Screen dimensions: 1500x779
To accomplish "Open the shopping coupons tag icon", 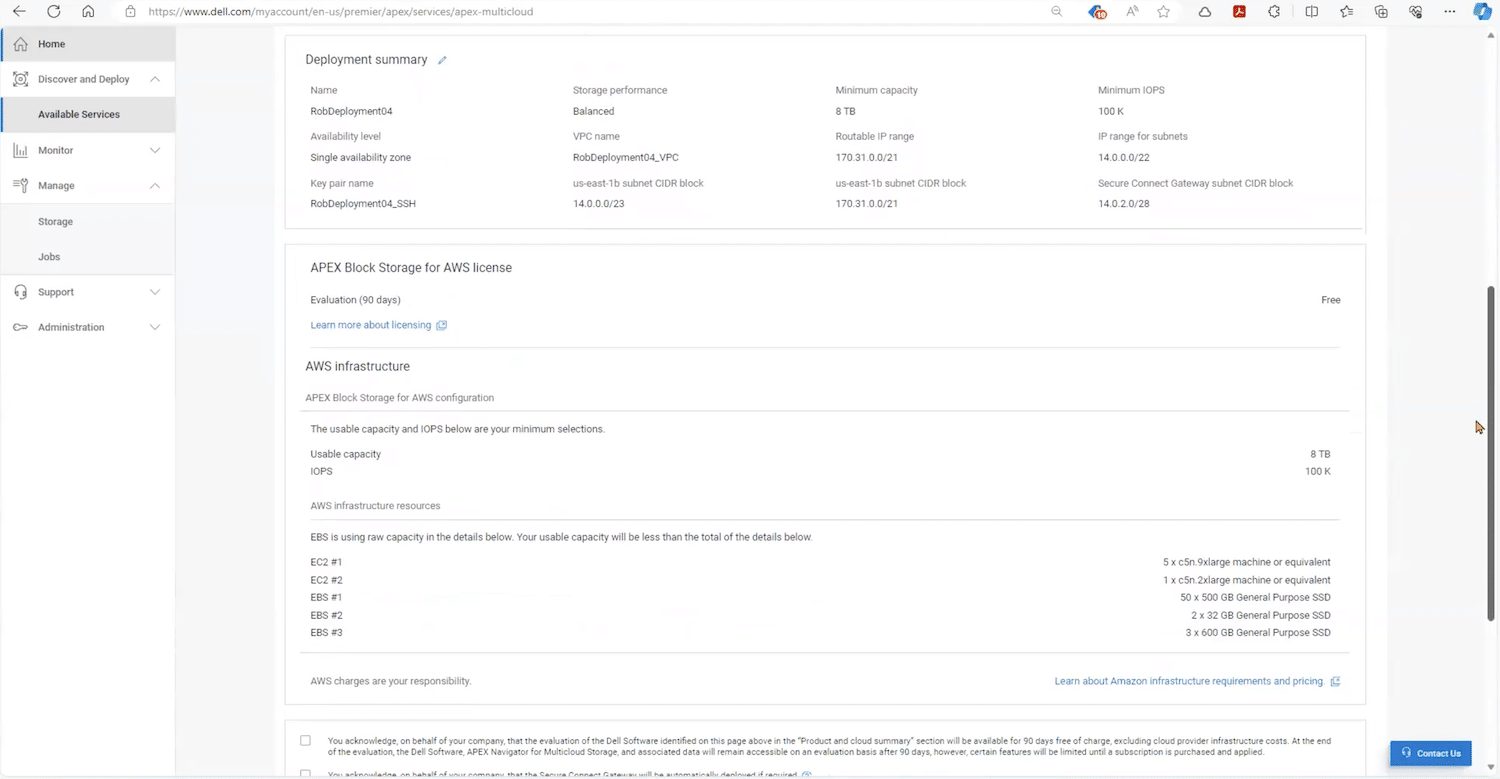I will click(1097, 12).
